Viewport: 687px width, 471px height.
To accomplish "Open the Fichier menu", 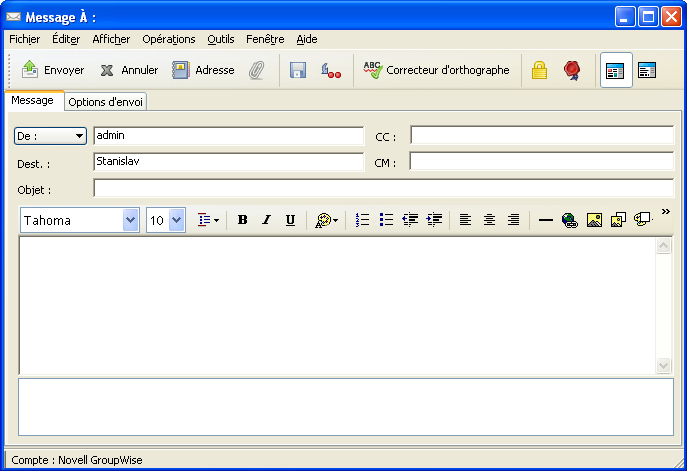I will [25, 39].
